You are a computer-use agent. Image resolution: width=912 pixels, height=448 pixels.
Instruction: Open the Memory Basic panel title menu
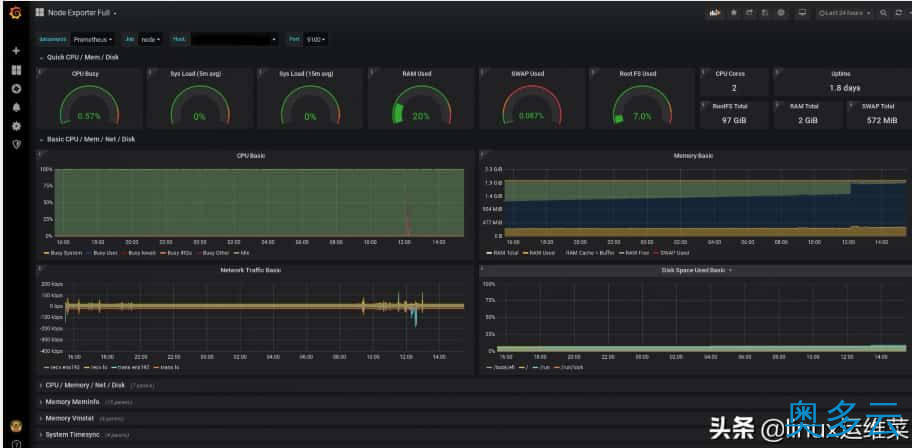coord(693,155)
